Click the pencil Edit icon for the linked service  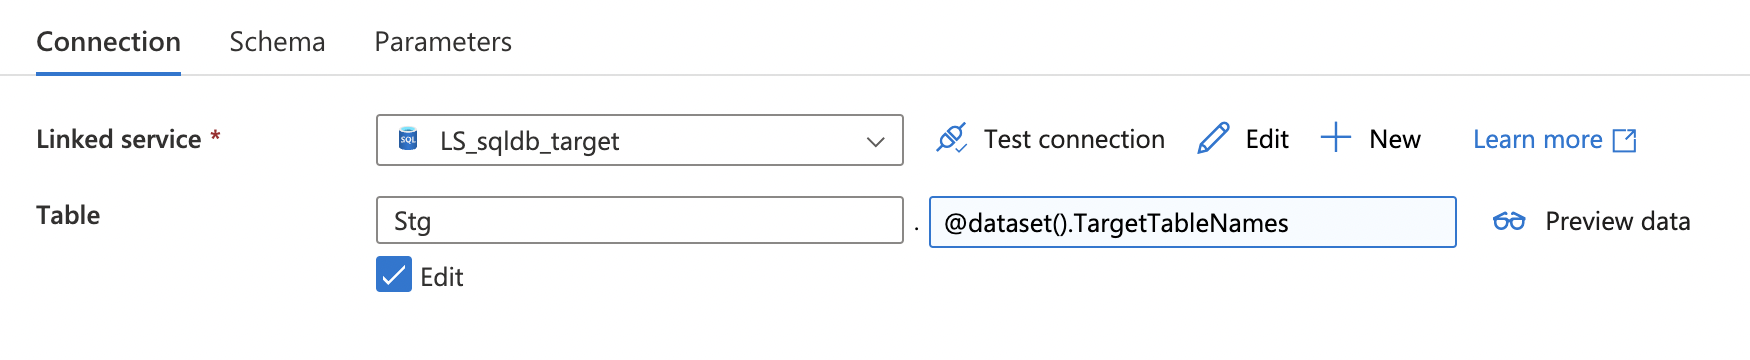point(1213,139)
